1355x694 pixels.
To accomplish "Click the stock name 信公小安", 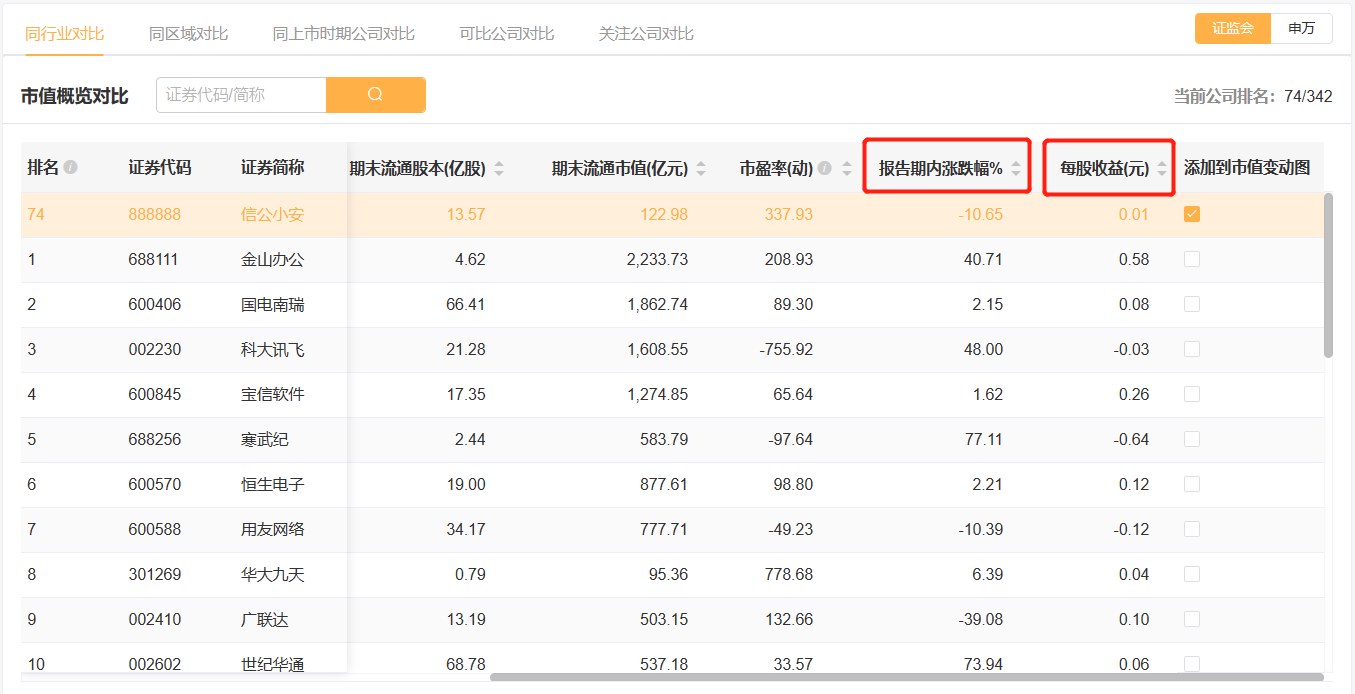I will click(272, 214).
